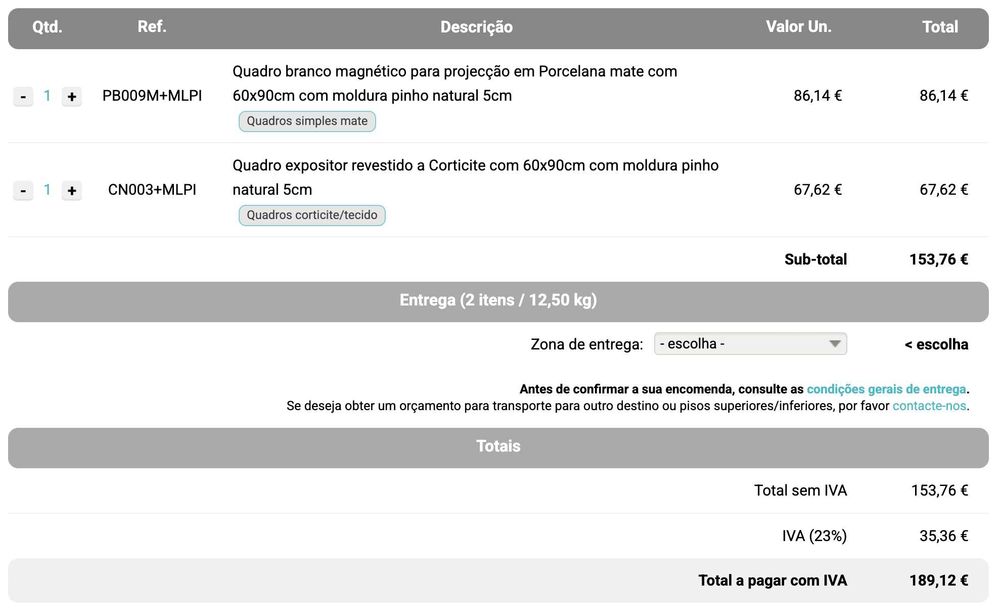Click the dropdown arrow next to escolha
The width and height of the screenshot is (1000, 615).
coord(834,344)
